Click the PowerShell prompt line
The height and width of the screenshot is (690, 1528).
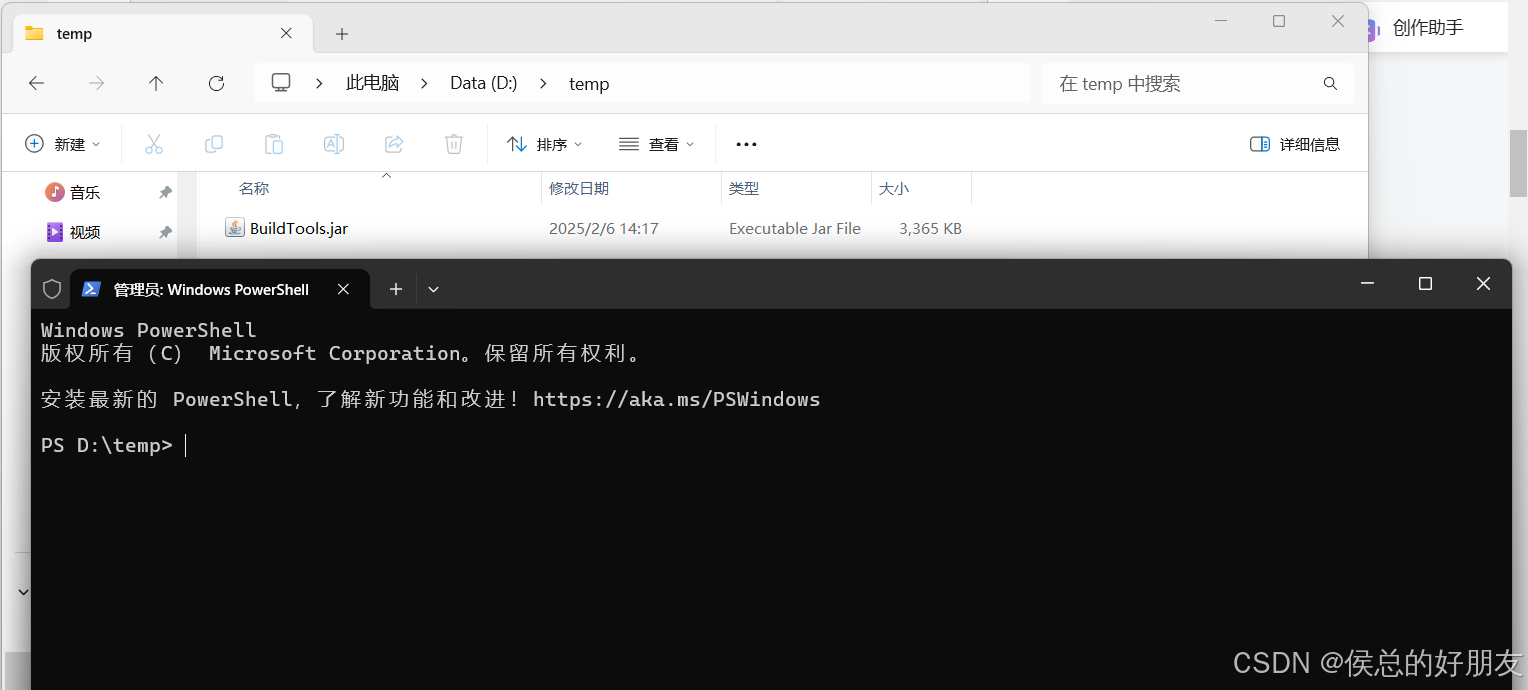113,445
